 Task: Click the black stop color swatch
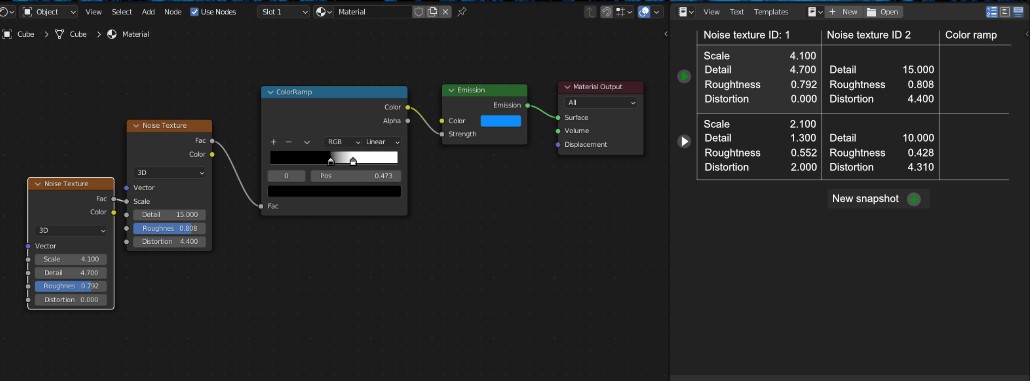334,191
